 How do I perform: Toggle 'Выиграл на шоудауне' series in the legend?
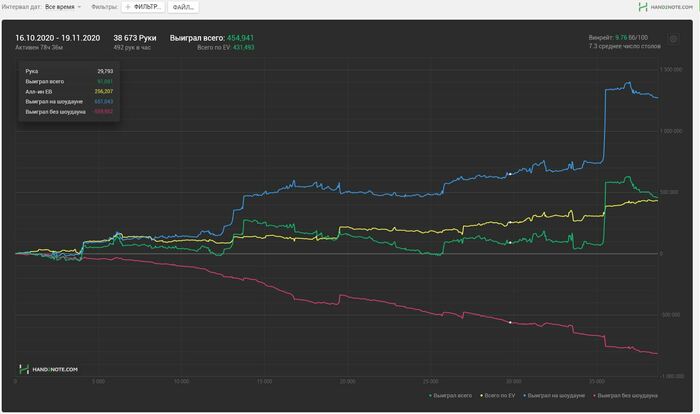click(x=554, y=396)
